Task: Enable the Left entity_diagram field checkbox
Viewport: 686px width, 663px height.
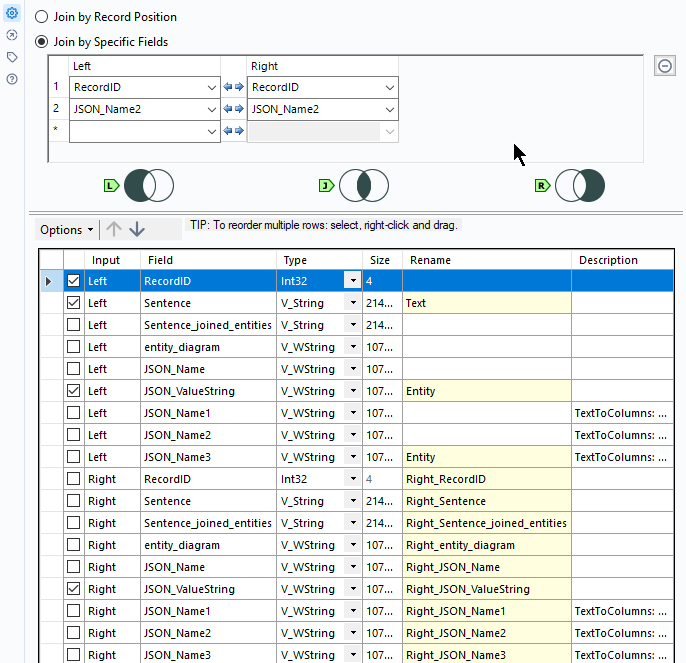Action: [x=74, y=347]
